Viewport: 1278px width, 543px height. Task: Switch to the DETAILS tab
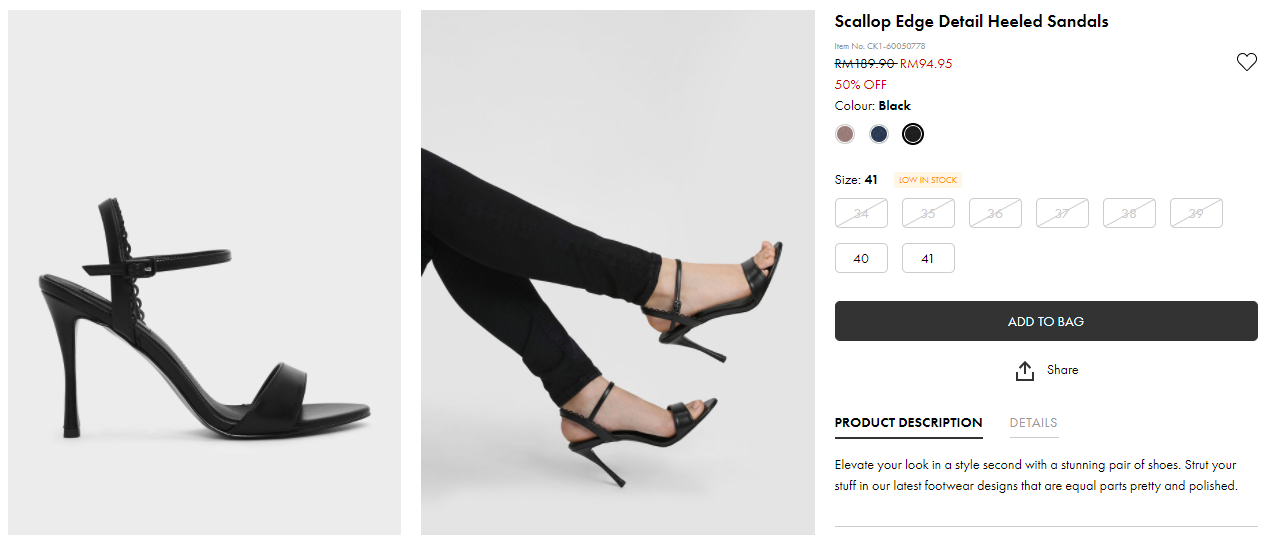pyautogui.click(x=1033, y=423)
